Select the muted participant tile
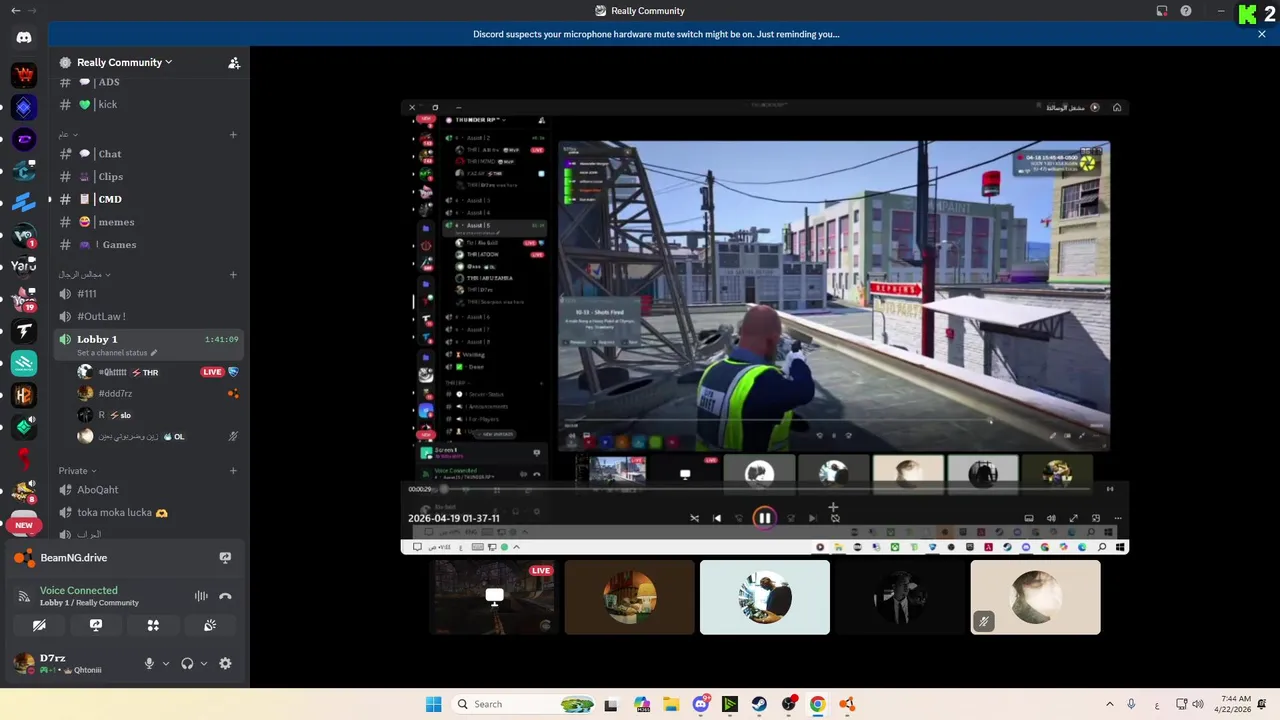Viewport: 1280px width, 720px height. 1035,597
